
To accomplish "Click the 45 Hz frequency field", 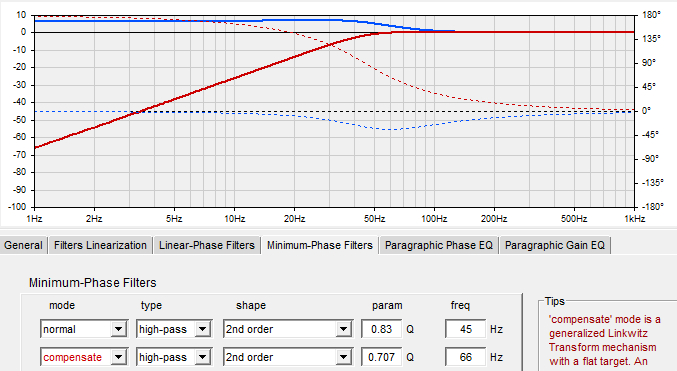I will point(465,329).
